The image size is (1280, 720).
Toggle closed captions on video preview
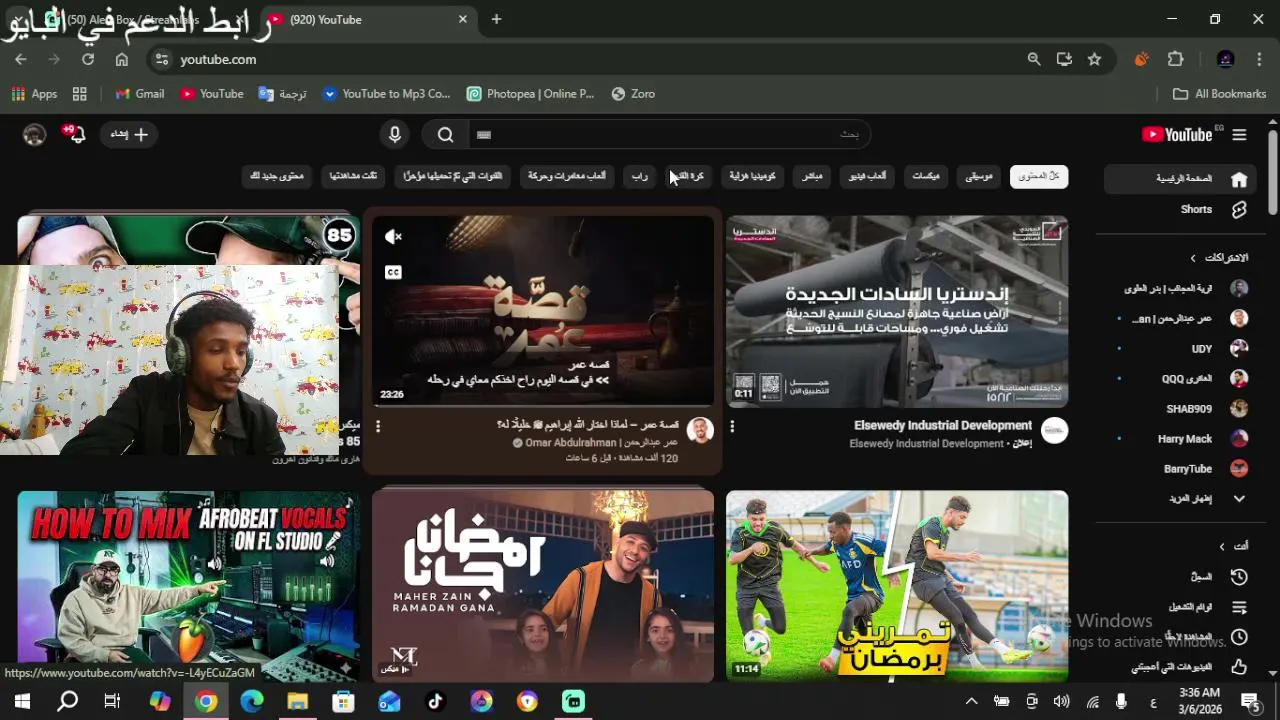[393, 272]
